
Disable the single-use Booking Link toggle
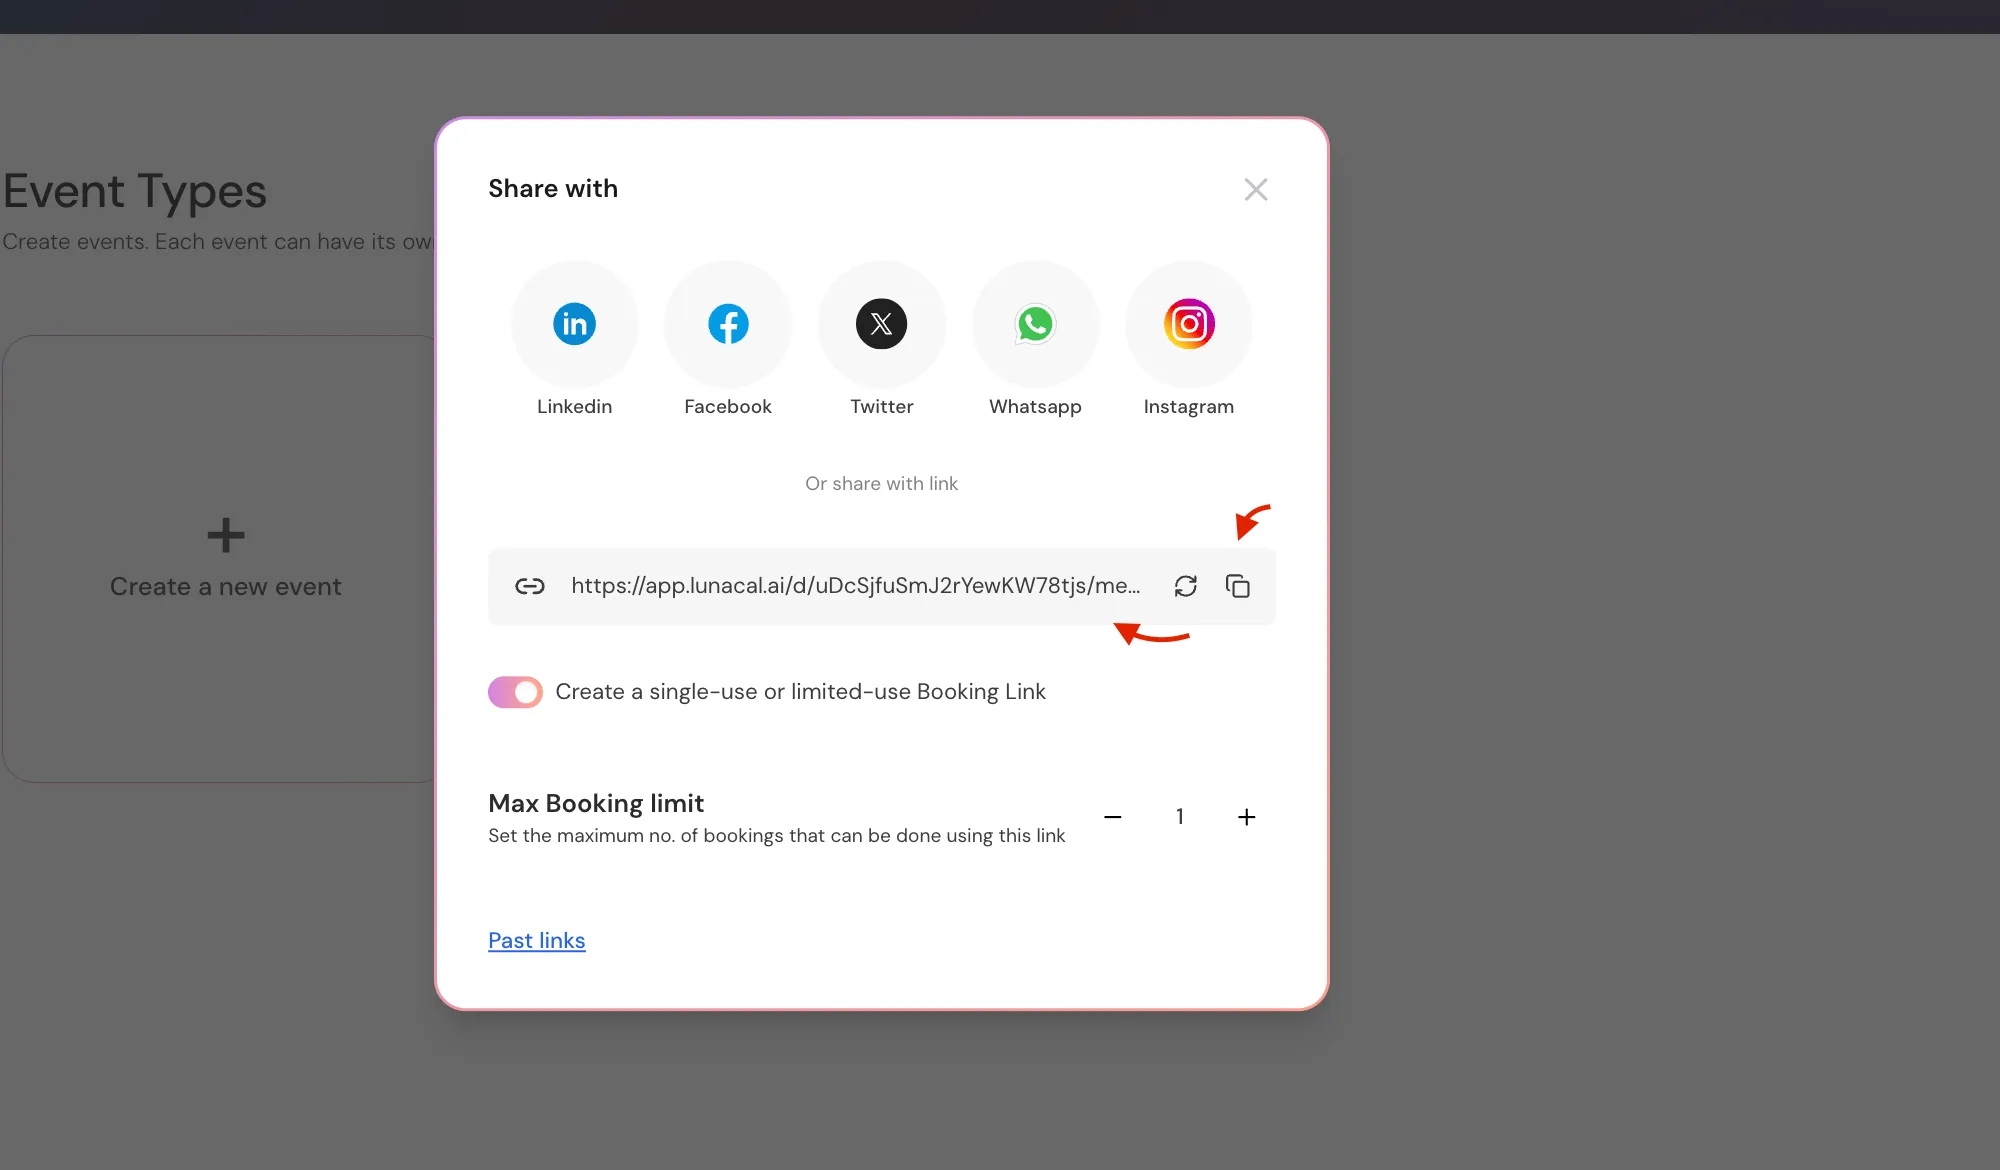click(515, 692)
